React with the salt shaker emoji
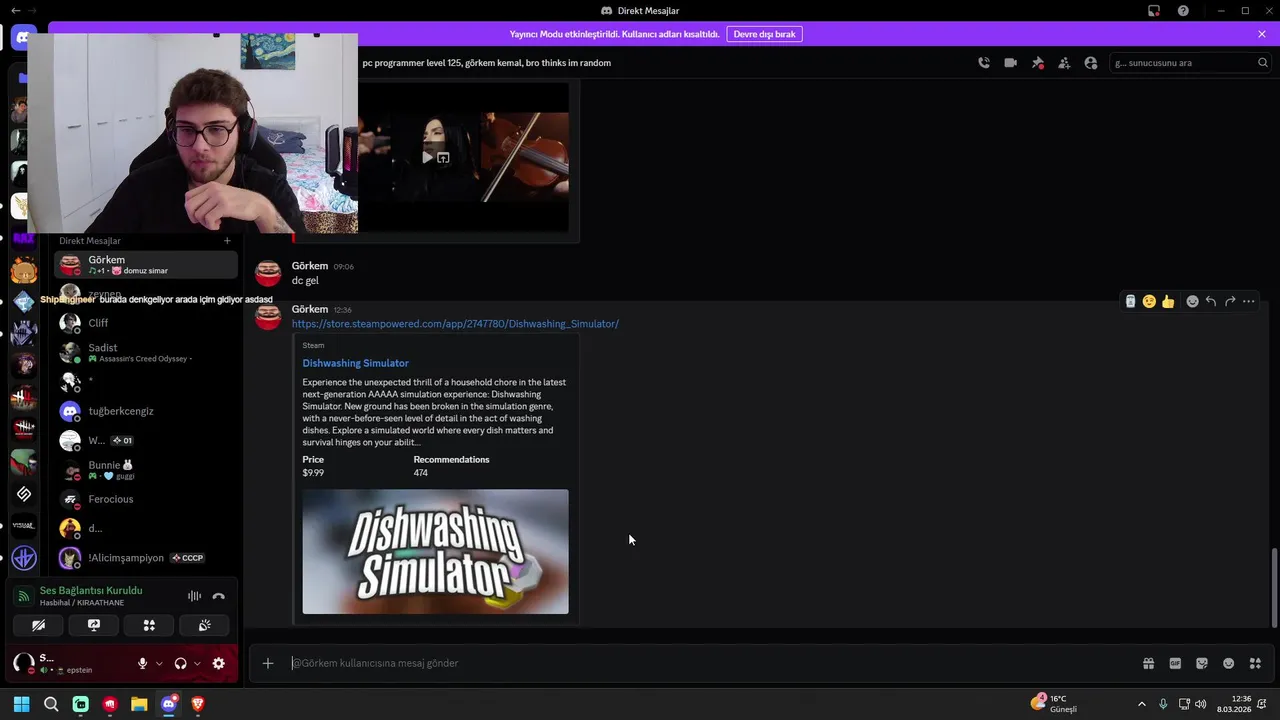Viewport: 1280px width, 720px height. point(1130,301)
